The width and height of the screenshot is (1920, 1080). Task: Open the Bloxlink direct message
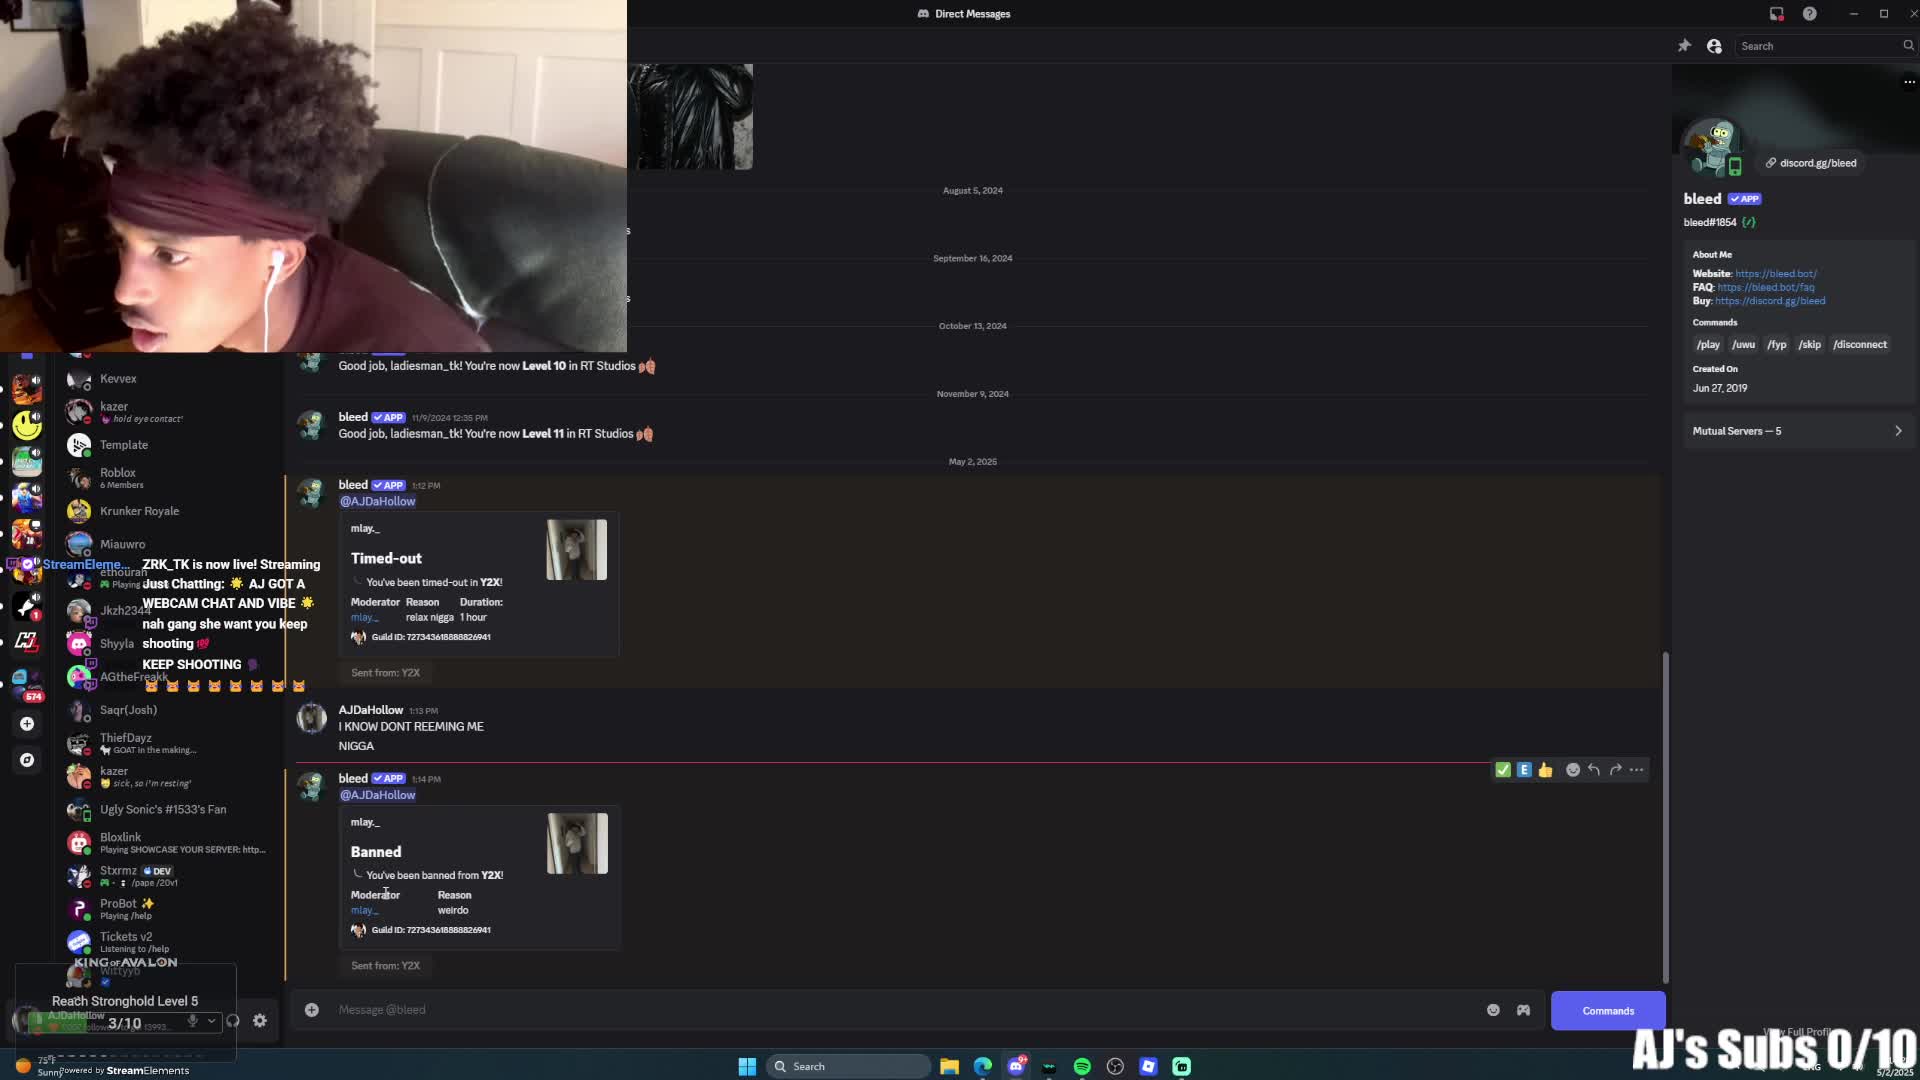[170, 843]
